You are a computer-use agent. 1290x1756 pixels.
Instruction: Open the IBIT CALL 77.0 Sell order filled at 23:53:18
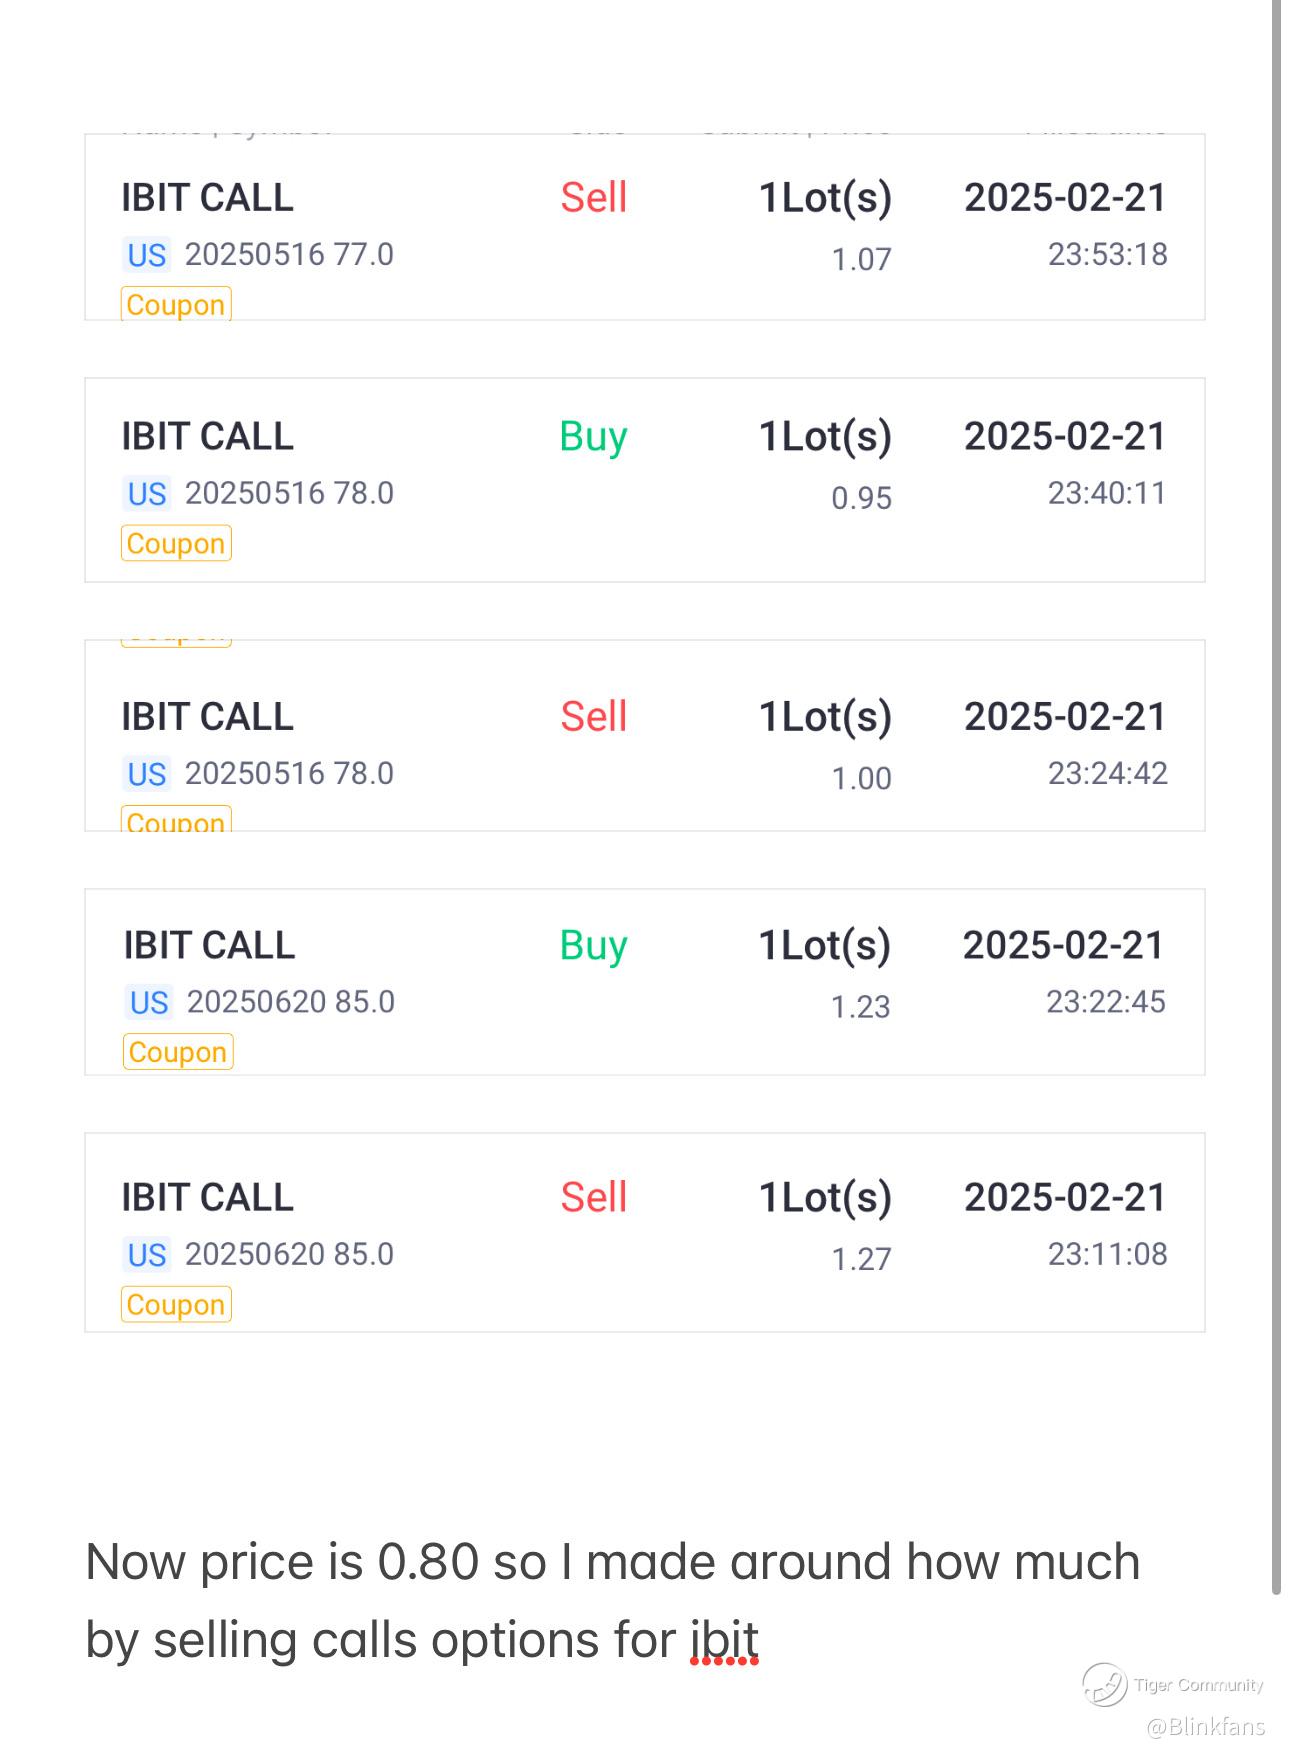[644, 227]
